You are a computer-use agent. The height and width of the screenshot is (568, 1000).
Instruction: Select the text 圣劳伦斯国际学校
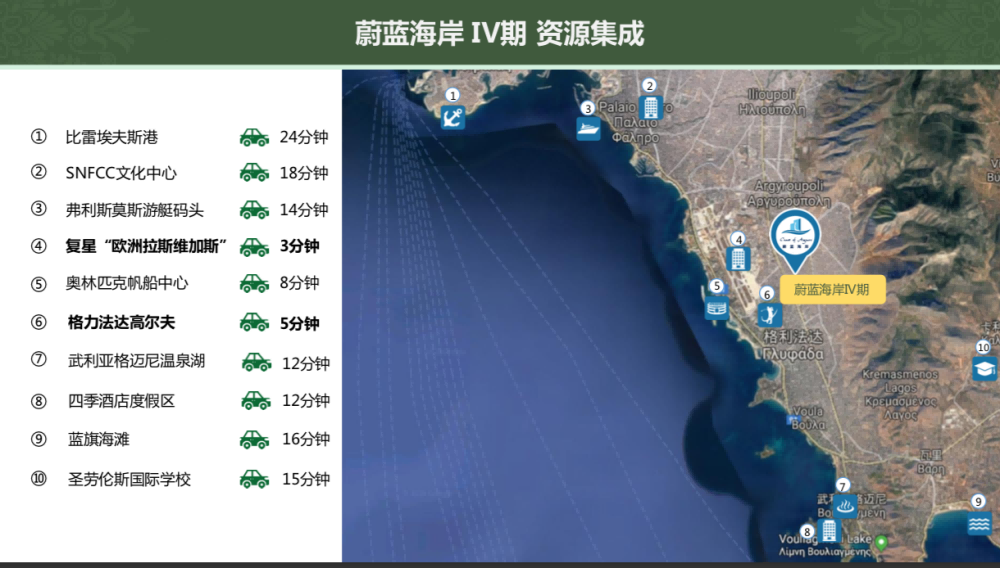(129, 479)
